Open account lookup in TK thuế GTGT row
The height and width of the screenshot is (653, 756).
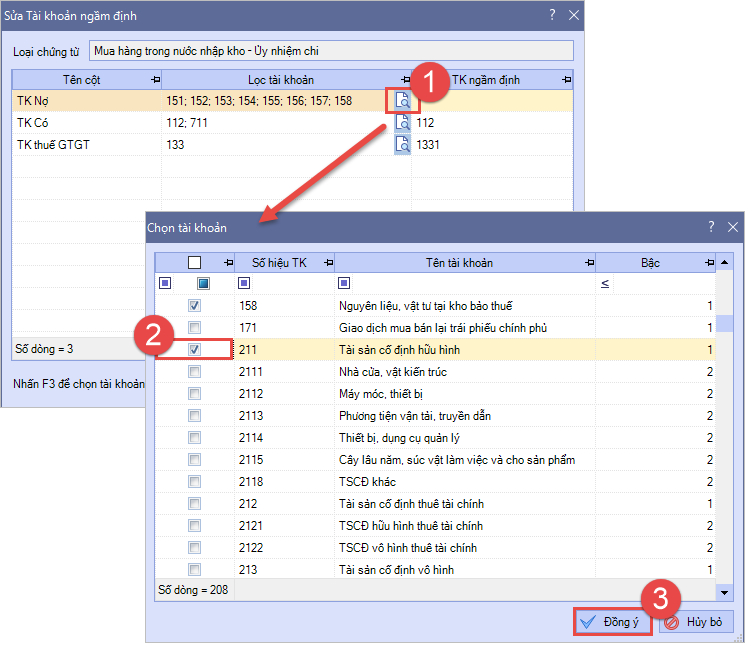402,145
